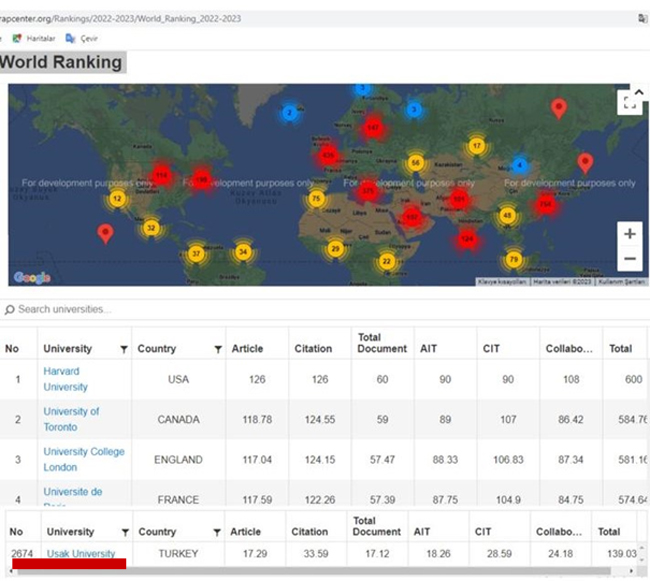Open Country column filter in upper table
This screenshot has height=581, width=650.
click(x=218, y=349)
